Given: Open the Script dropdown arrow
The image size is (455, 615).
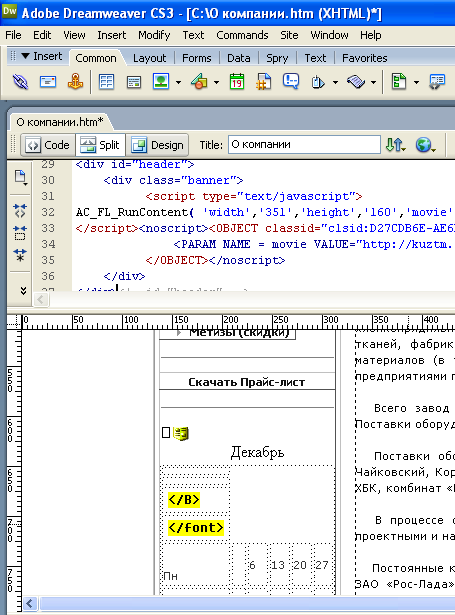Looking at the screenshot, I should (373, 82).
